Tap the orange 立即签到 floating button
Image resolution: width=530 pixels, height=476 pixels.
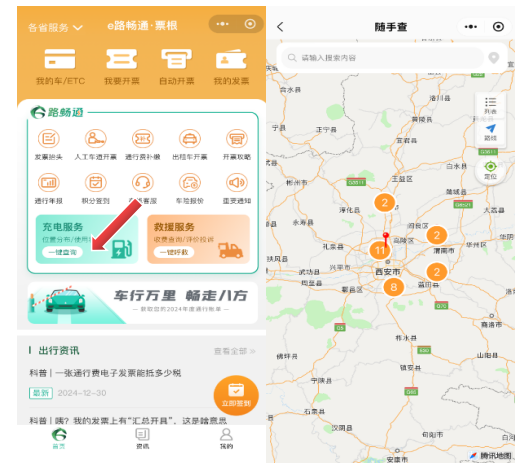236,396
